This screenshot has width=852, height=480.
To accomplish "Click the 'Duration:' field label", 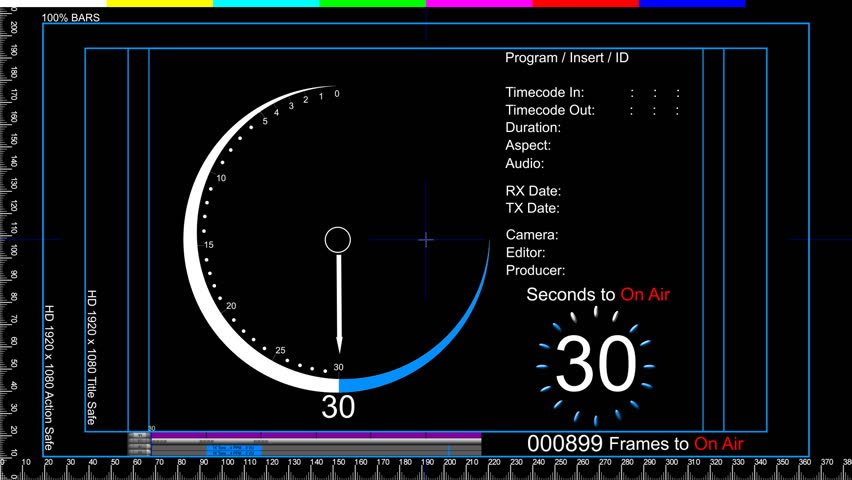I will [x=533, y=127].
